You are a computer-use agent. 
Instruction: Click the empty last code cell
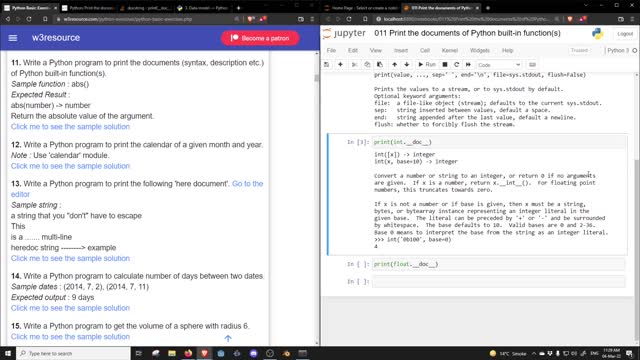(x=498, y=281)
